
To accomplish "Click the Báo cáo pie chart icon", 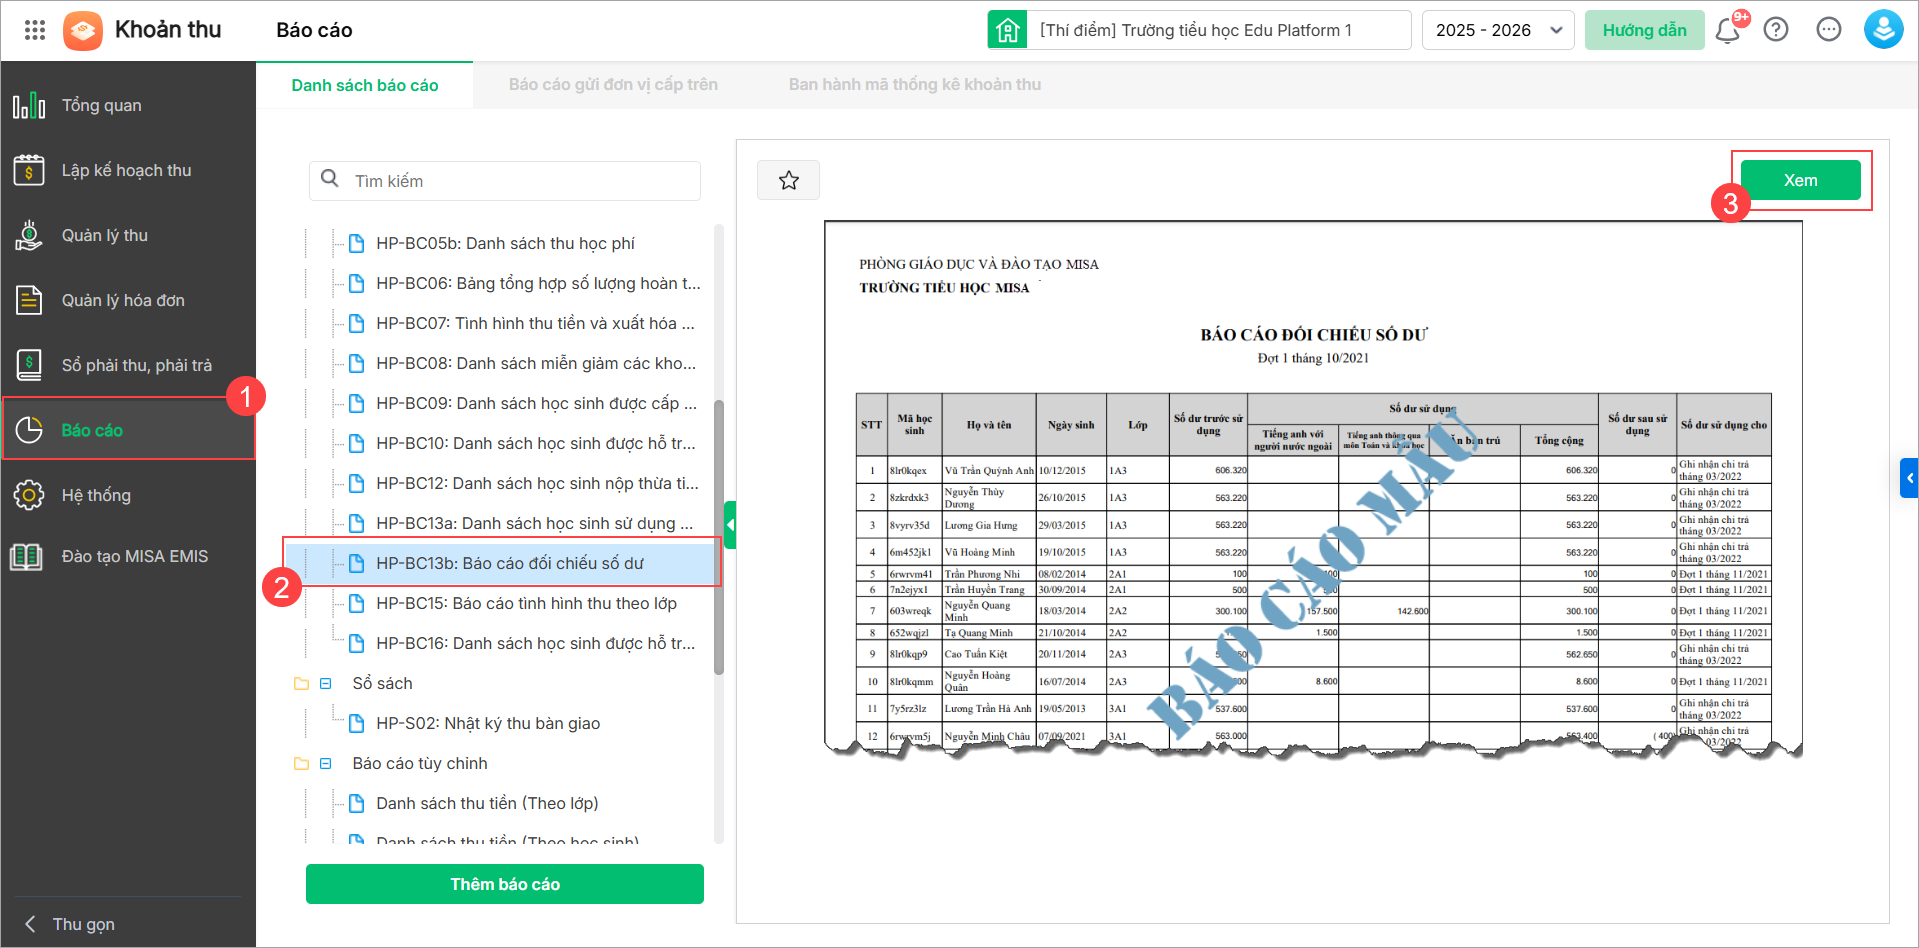I will (29, 430).
